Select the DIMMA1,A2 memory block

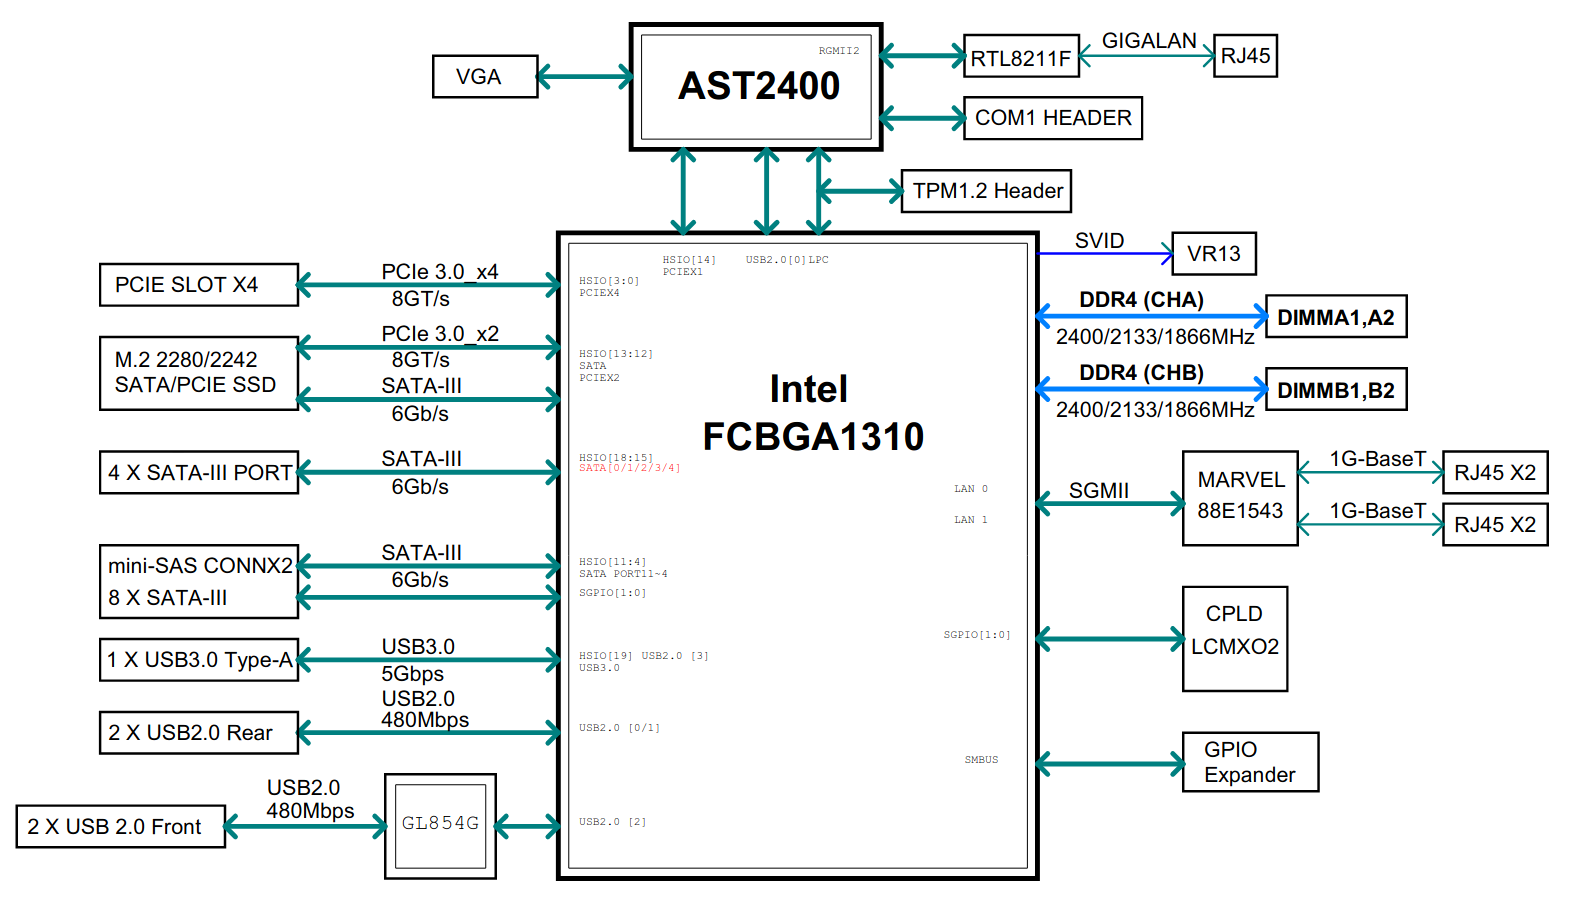[1336, 317]
